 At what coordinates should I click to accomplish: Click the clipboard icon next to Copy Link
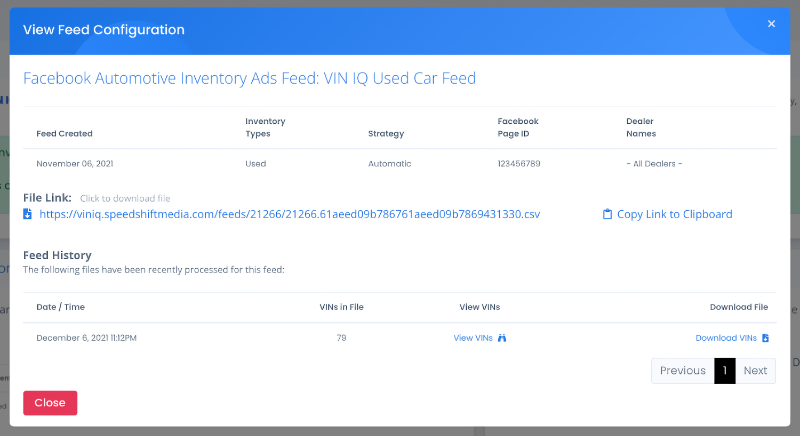[x=607, y=214]
